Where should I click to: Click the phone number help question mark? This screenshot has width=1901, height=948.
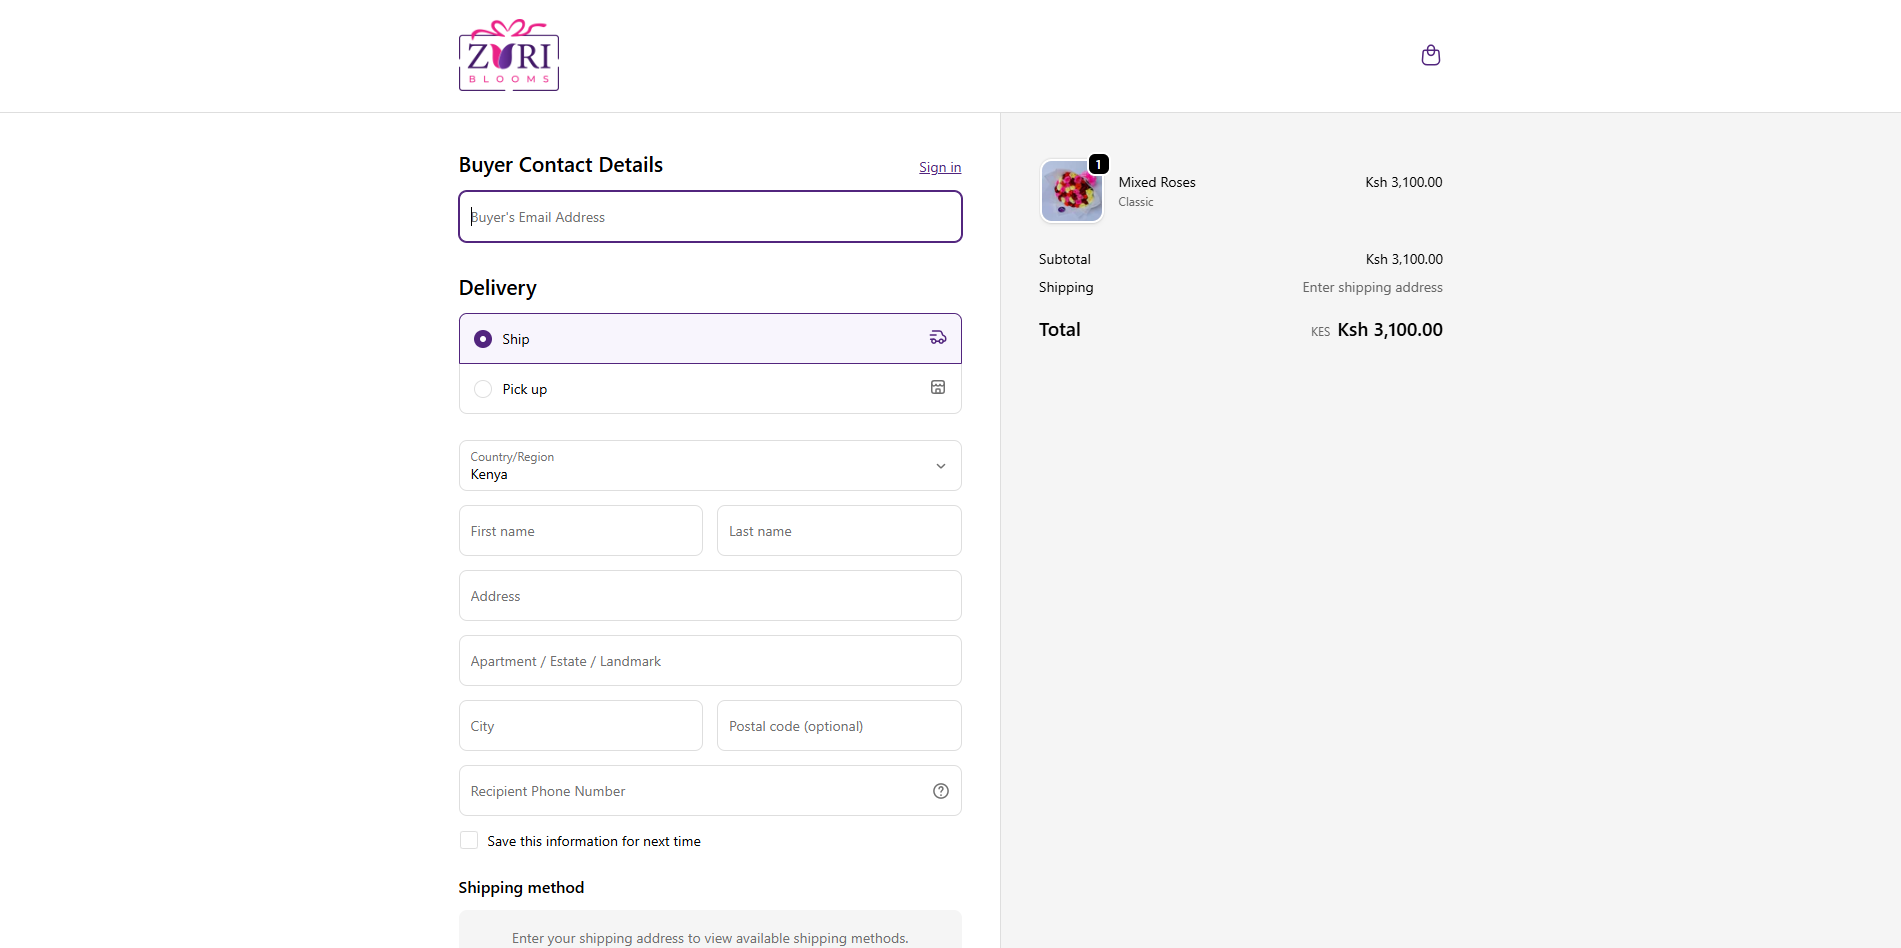(940, 790)
